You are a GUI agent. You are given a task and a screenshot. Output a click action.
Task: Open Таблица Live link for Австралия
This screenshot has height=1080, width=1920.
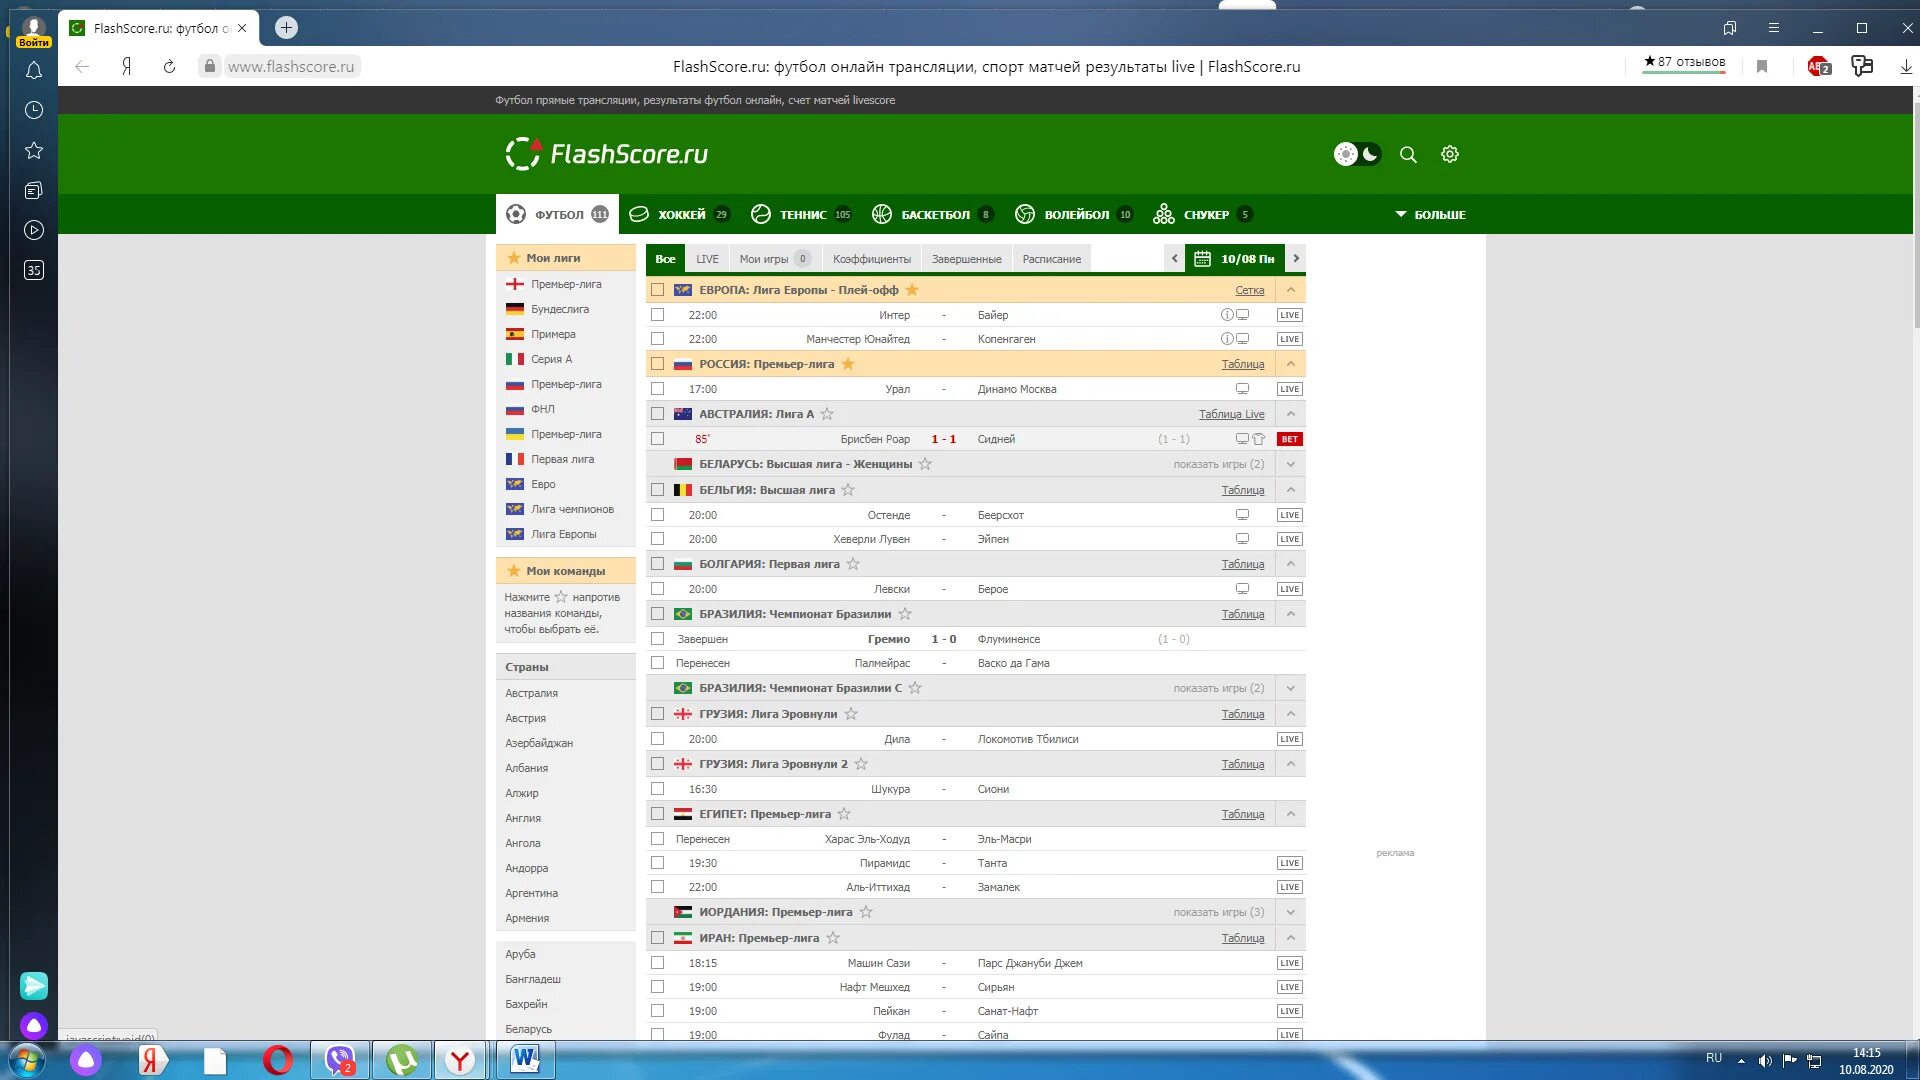click(x=1232, y=414)
